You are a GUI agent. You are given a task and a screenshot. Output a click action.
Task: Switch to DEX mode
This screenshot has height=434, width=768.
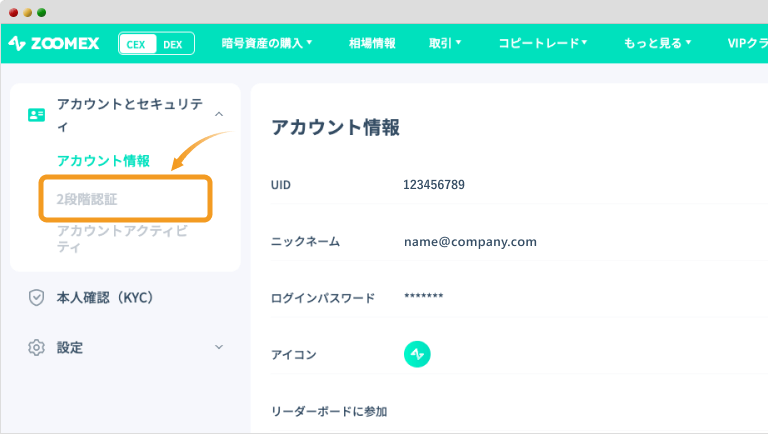click(173, 44)
